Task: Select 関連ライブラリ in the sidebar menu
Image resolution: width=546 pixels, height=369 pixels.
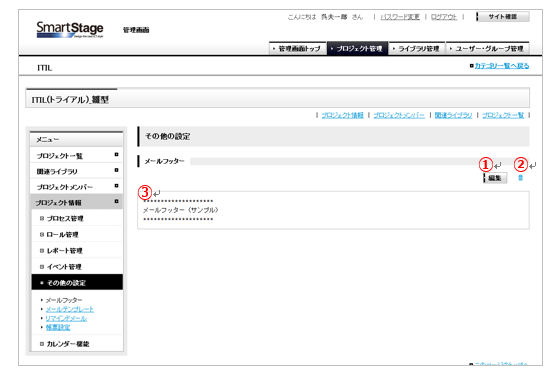Action: pyautogui.click(x=77, y=171)
